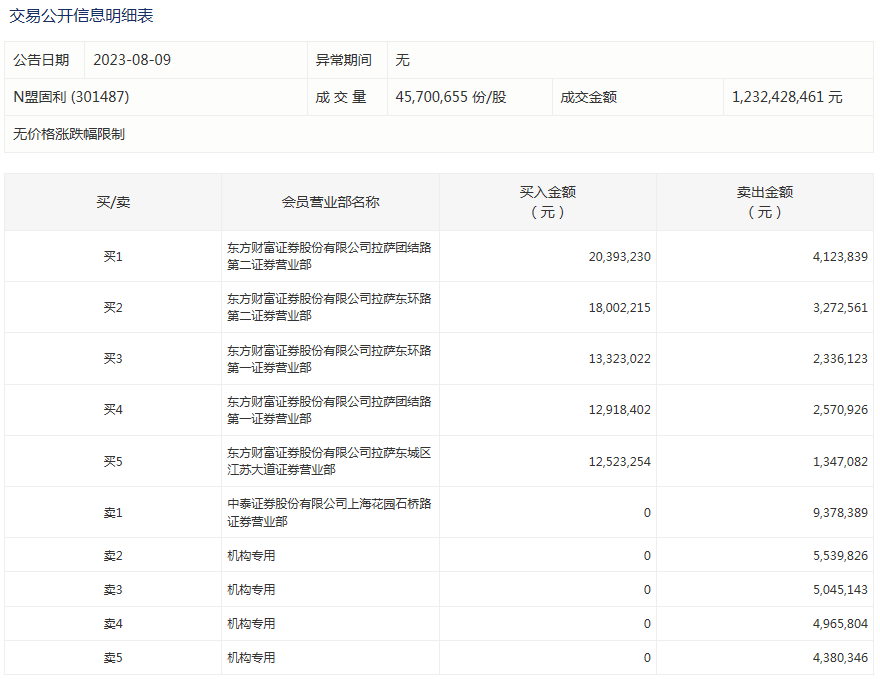Select the 卖4 row label

[113, 623]
